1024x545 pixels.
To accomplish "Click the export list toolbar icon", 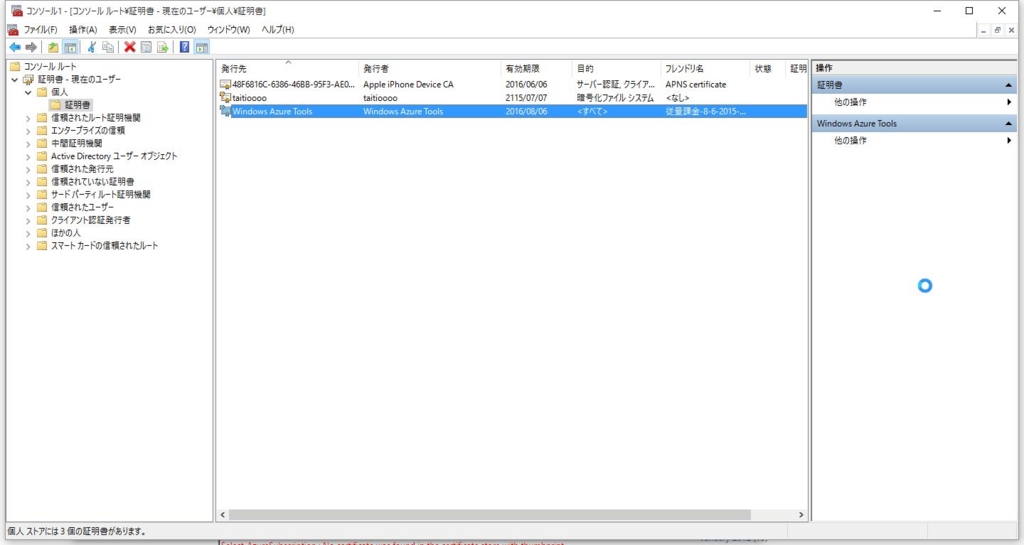I will pos(163,47).
